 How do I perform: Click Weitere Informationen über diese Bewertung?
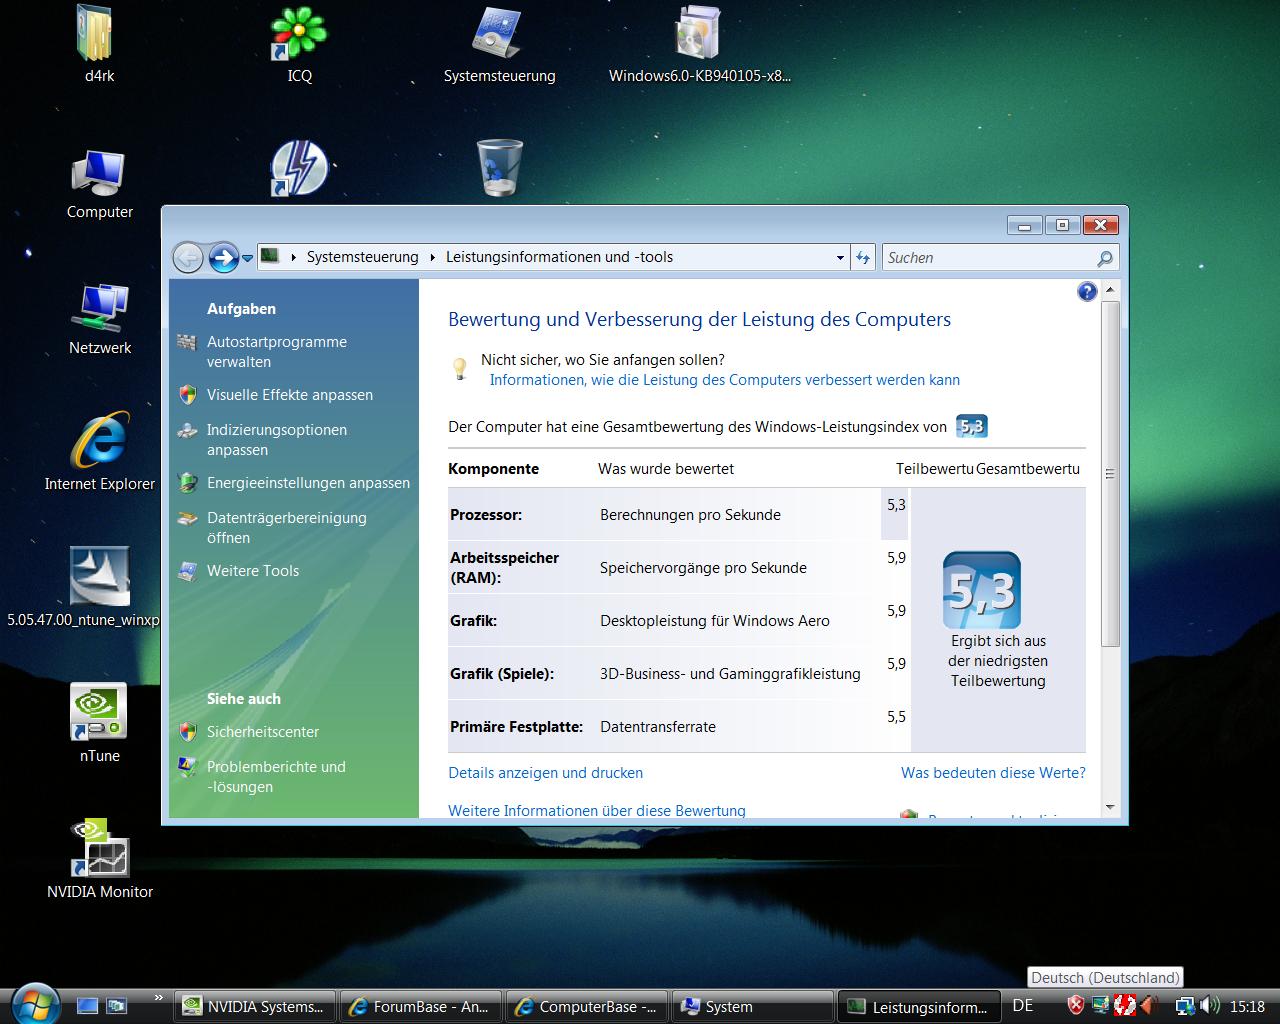click(x=597, y=811)
